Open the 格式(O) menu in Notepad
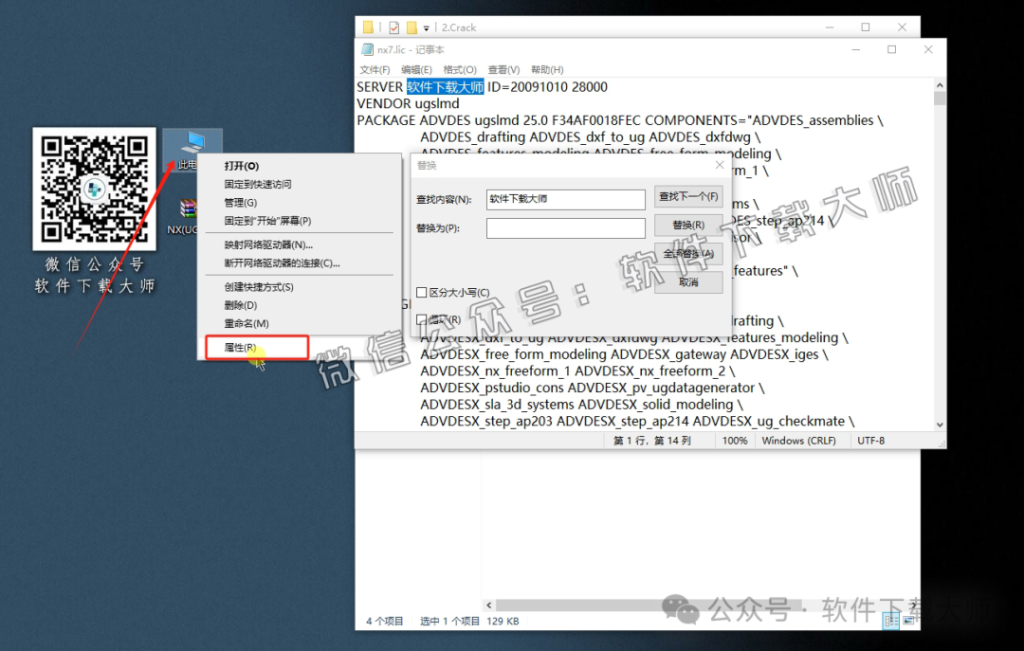1024x651 pixels. click(x=459, y=69)
